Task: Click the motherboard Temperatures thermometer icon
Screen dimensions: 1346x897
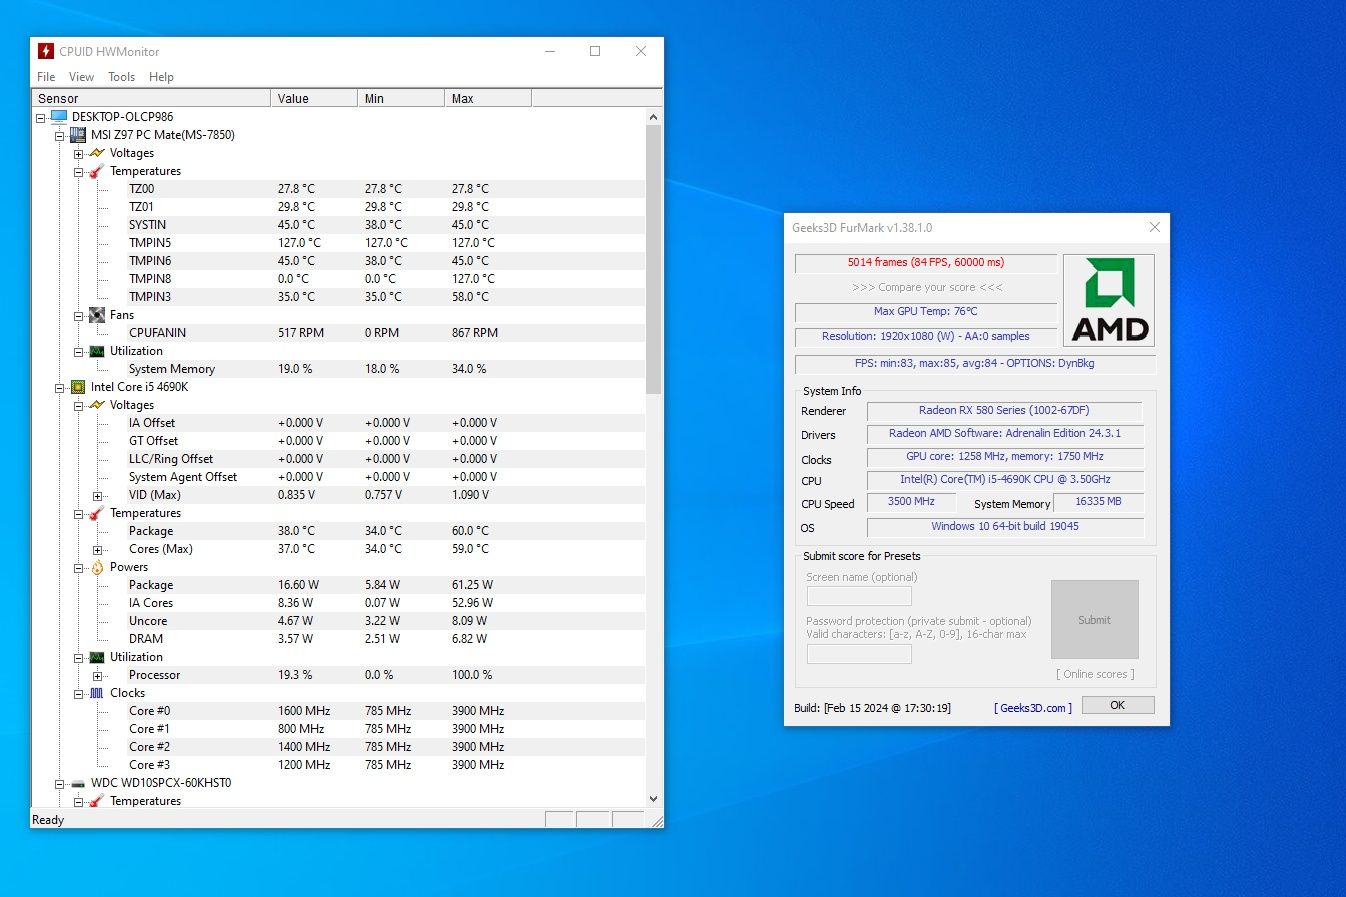Action: (97, 171)
